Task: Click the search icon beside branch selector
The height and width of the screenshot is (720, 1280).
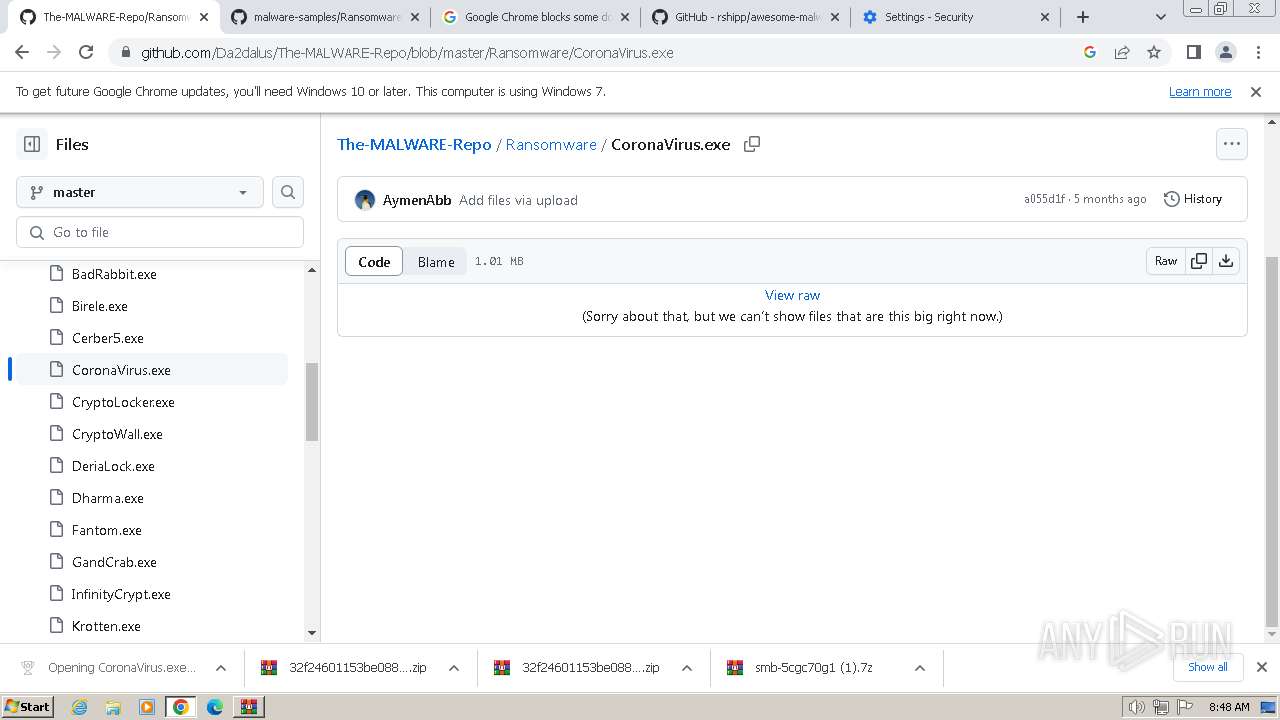Action: click(x=288, y=192)
